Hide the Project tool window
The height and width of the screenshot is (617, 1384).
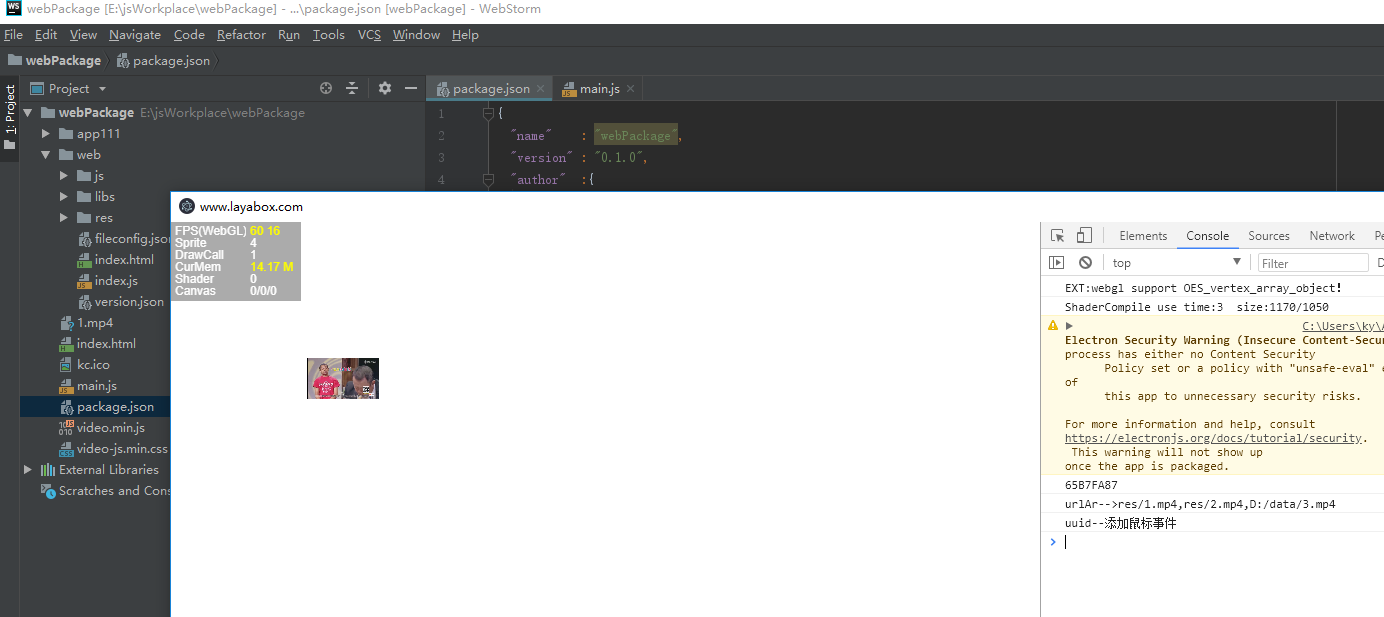411,88
